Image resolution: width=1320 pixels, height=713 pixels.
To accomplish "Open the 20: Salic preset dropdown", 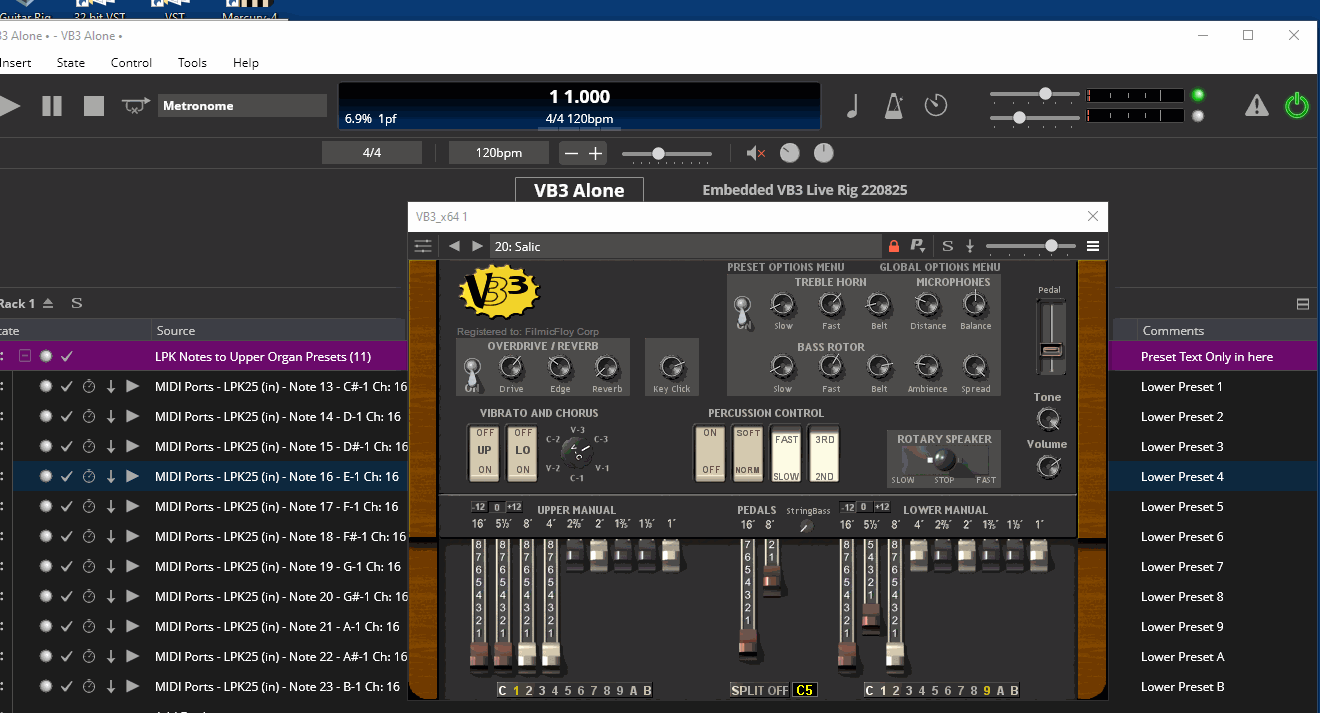I will [685, 246].
